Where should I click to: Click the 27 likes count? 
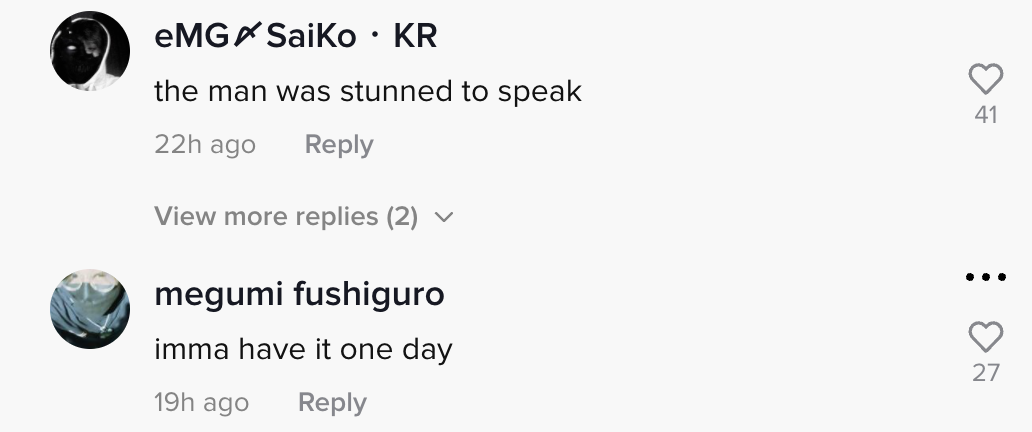point(986,373)
